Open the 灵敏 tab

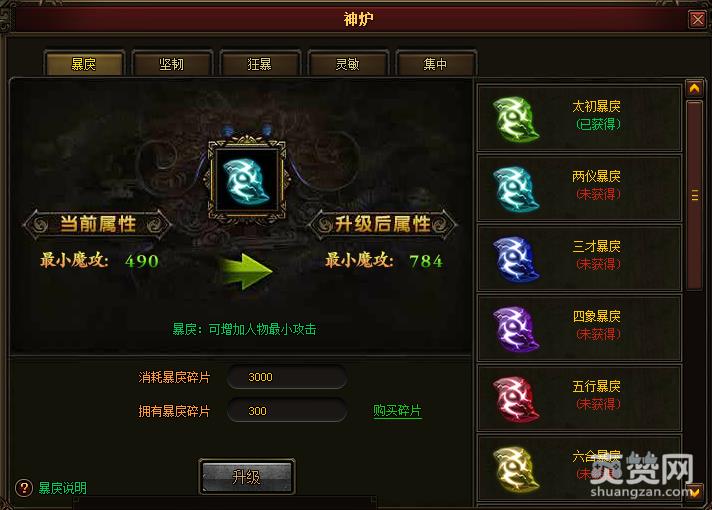tap(348, 64)
